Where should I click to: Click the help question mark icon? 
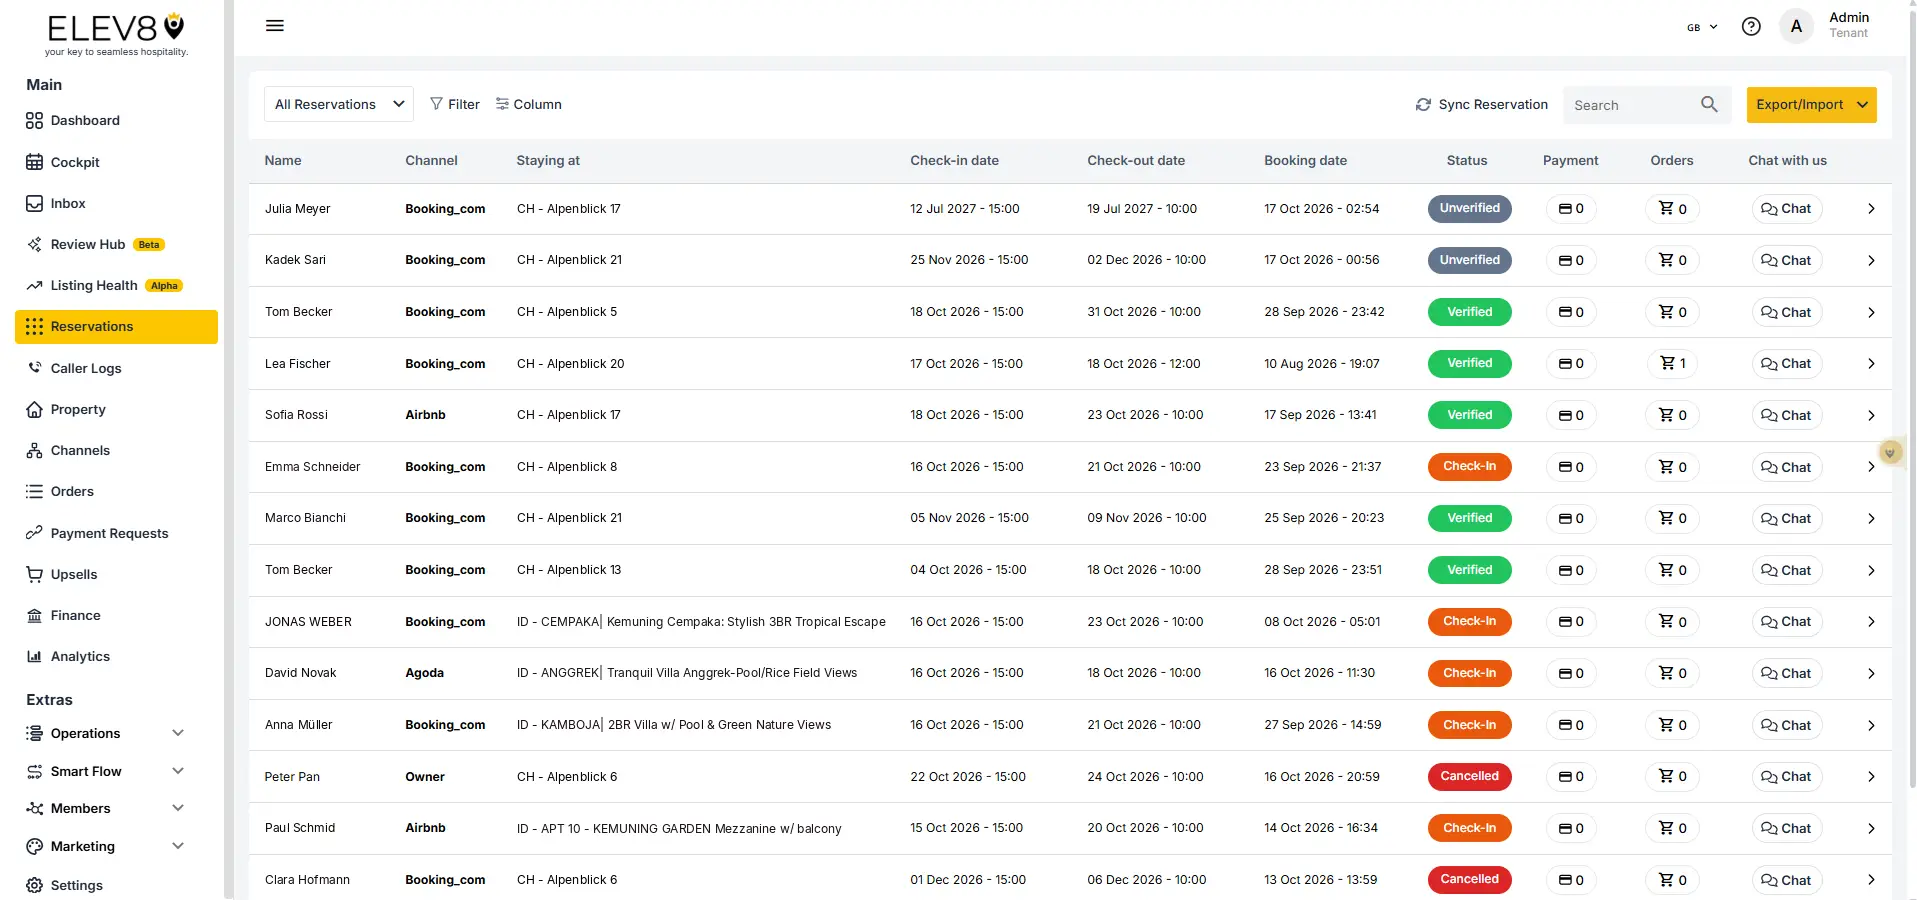point(1751,27)
